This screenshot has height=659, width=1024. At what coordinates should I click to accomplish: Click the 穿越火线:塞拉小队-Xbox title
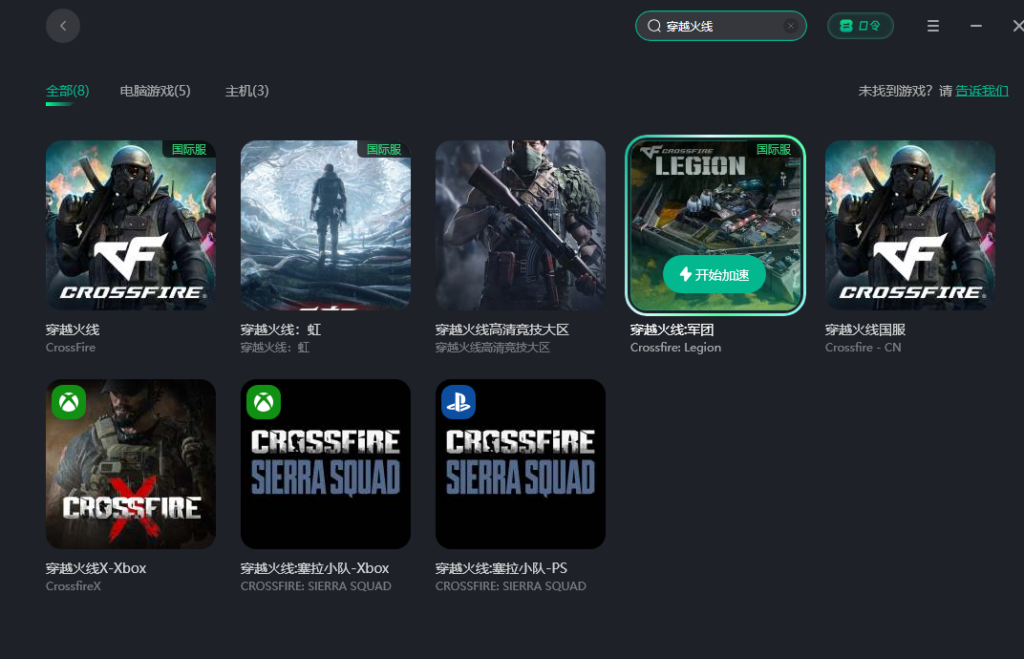315,568
